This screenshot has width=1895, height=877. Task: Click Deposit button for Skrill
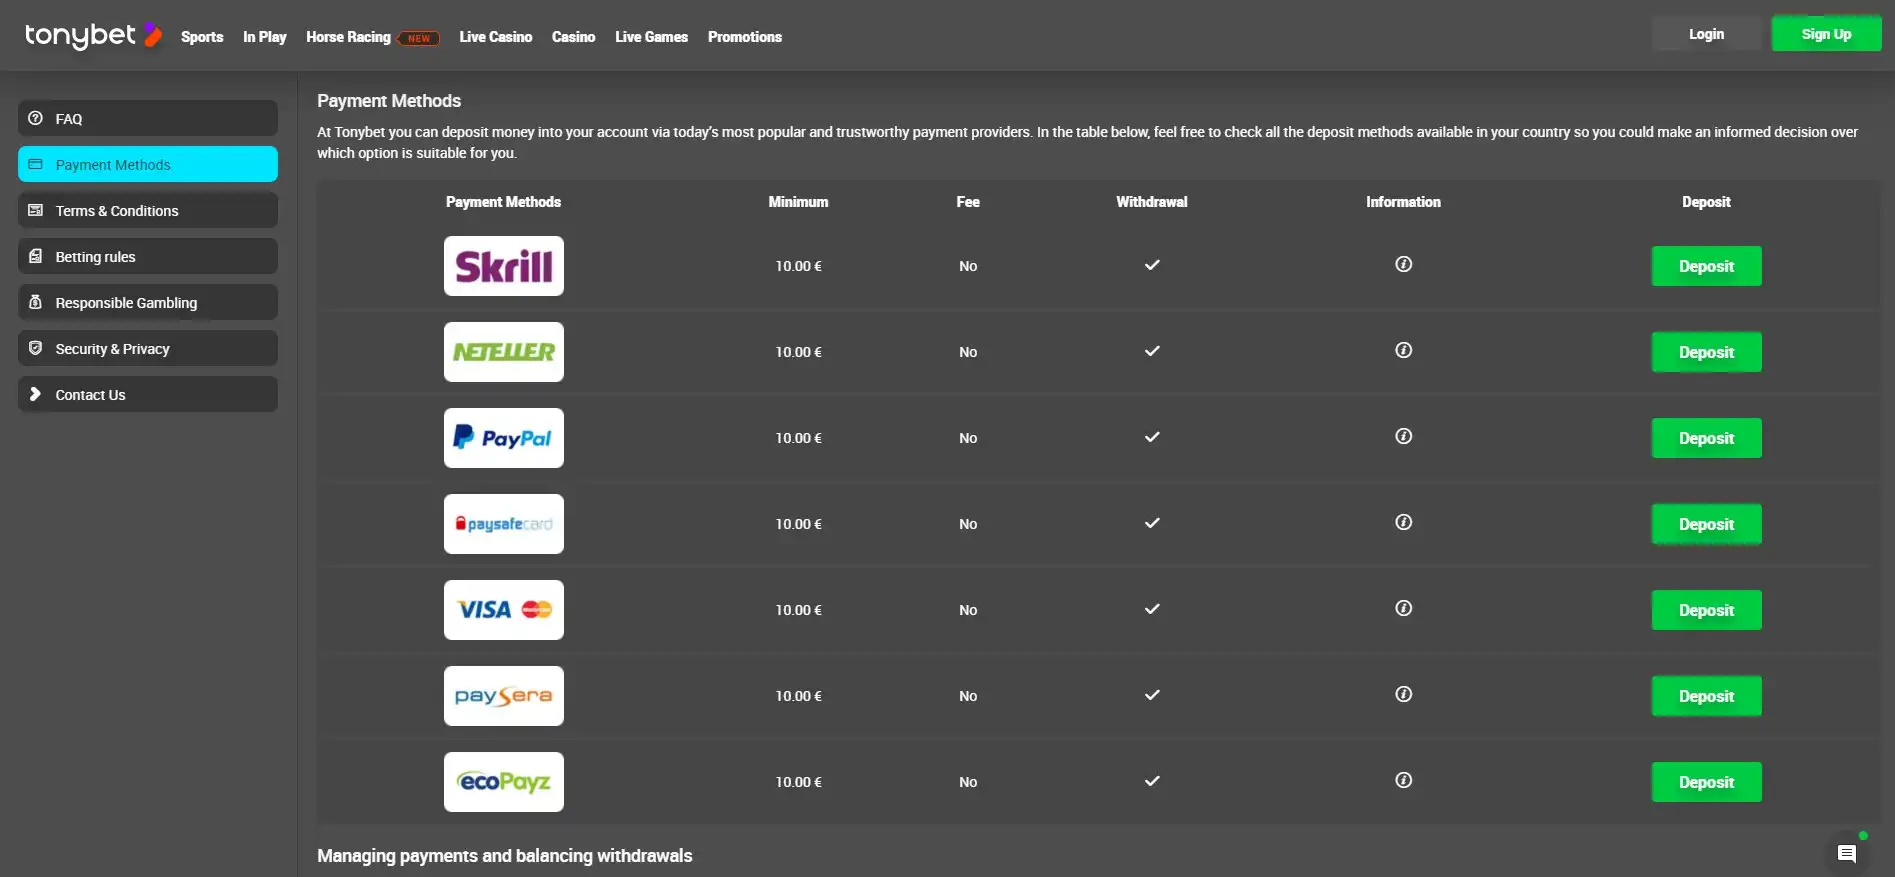click(1706, 266)
